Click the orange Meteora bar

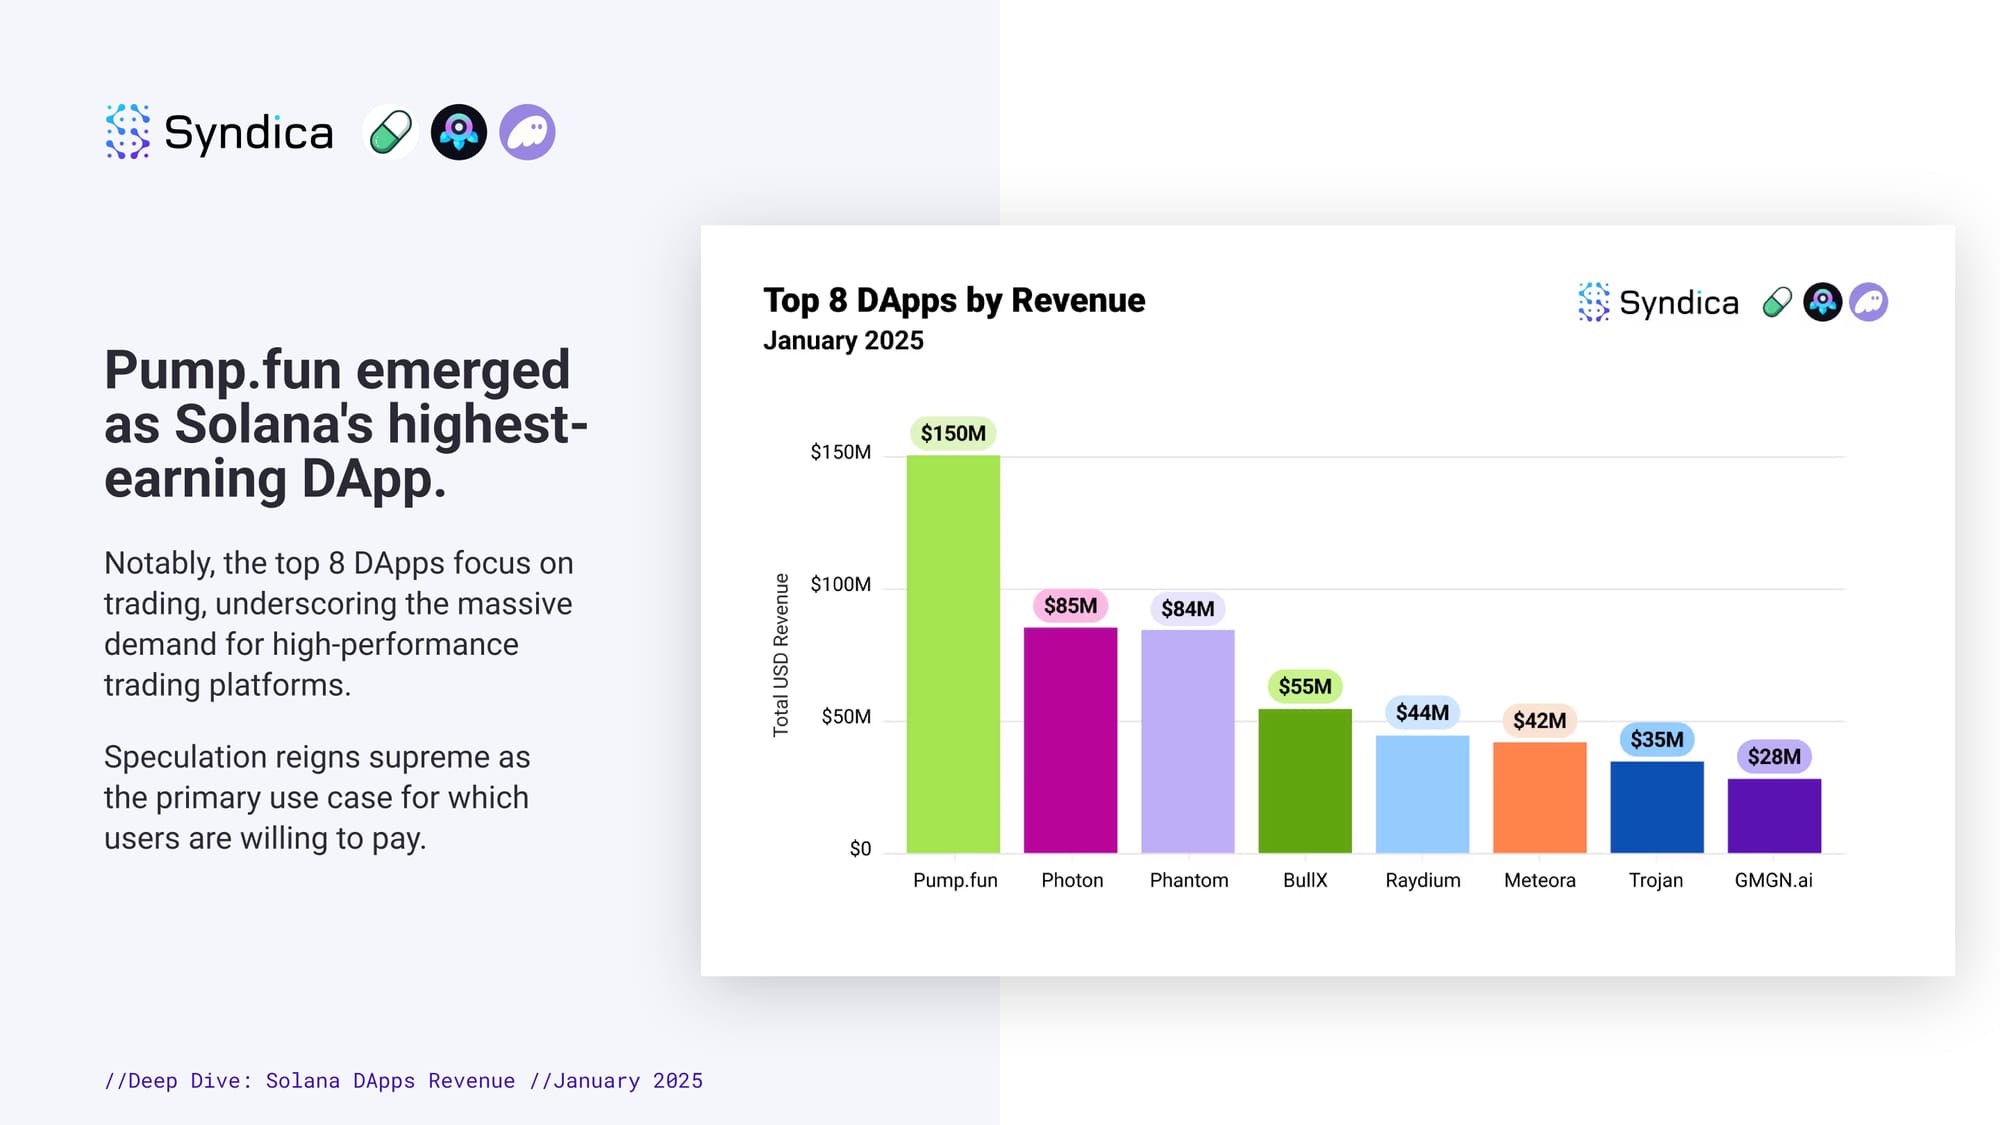1539,797
